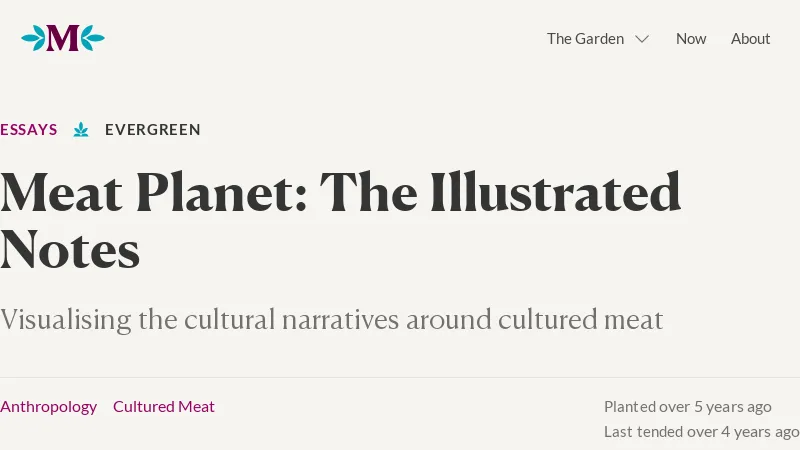This screenshot has height=450, width=800.
Task: Click the evergreen plant icon beside Essays
Action: click(x=81, y=130)
